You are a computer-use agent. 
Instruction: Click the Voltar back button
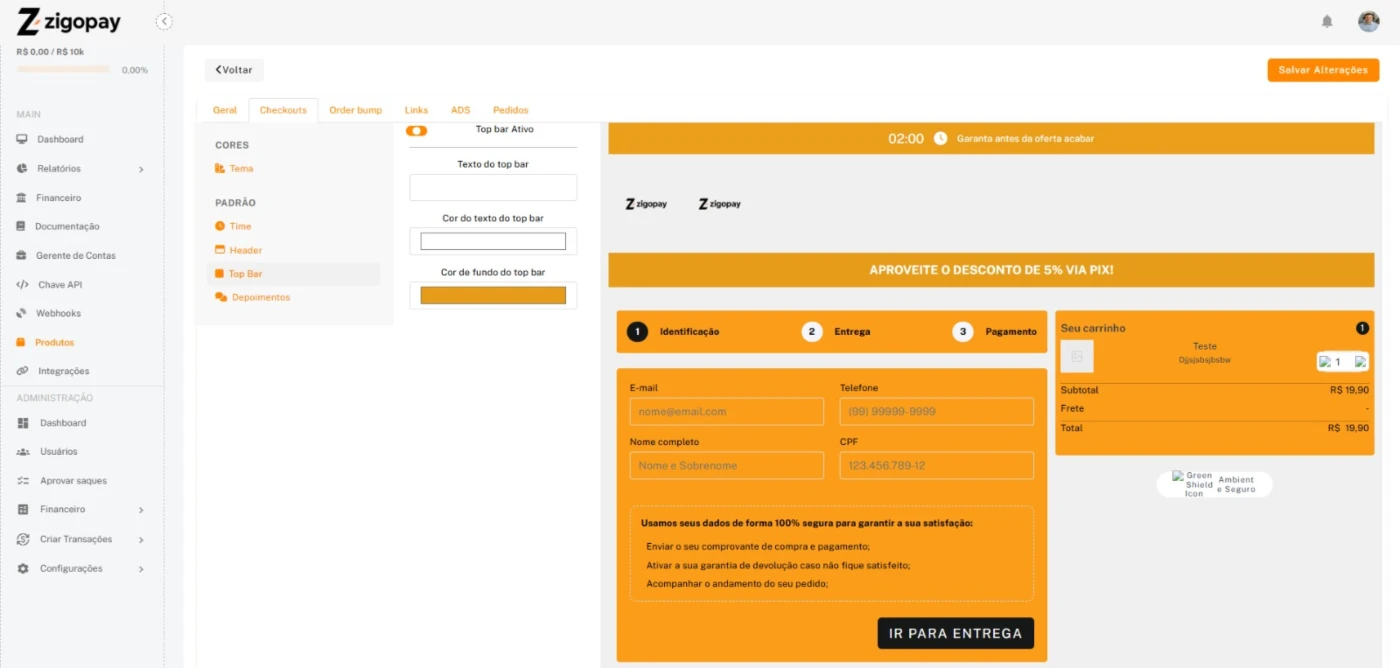click(x=234, y=70)
